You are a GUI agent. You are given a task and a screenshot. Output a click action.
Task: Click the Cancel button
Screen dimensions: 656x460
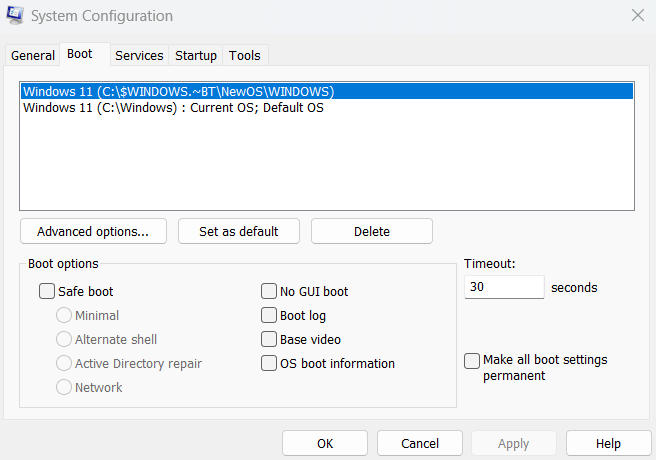point(420,443)
